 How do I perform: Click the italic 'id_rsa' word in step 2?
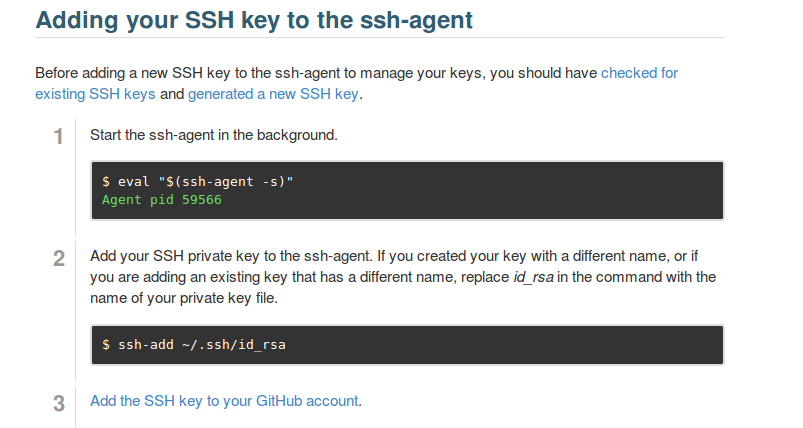[531, 276]
